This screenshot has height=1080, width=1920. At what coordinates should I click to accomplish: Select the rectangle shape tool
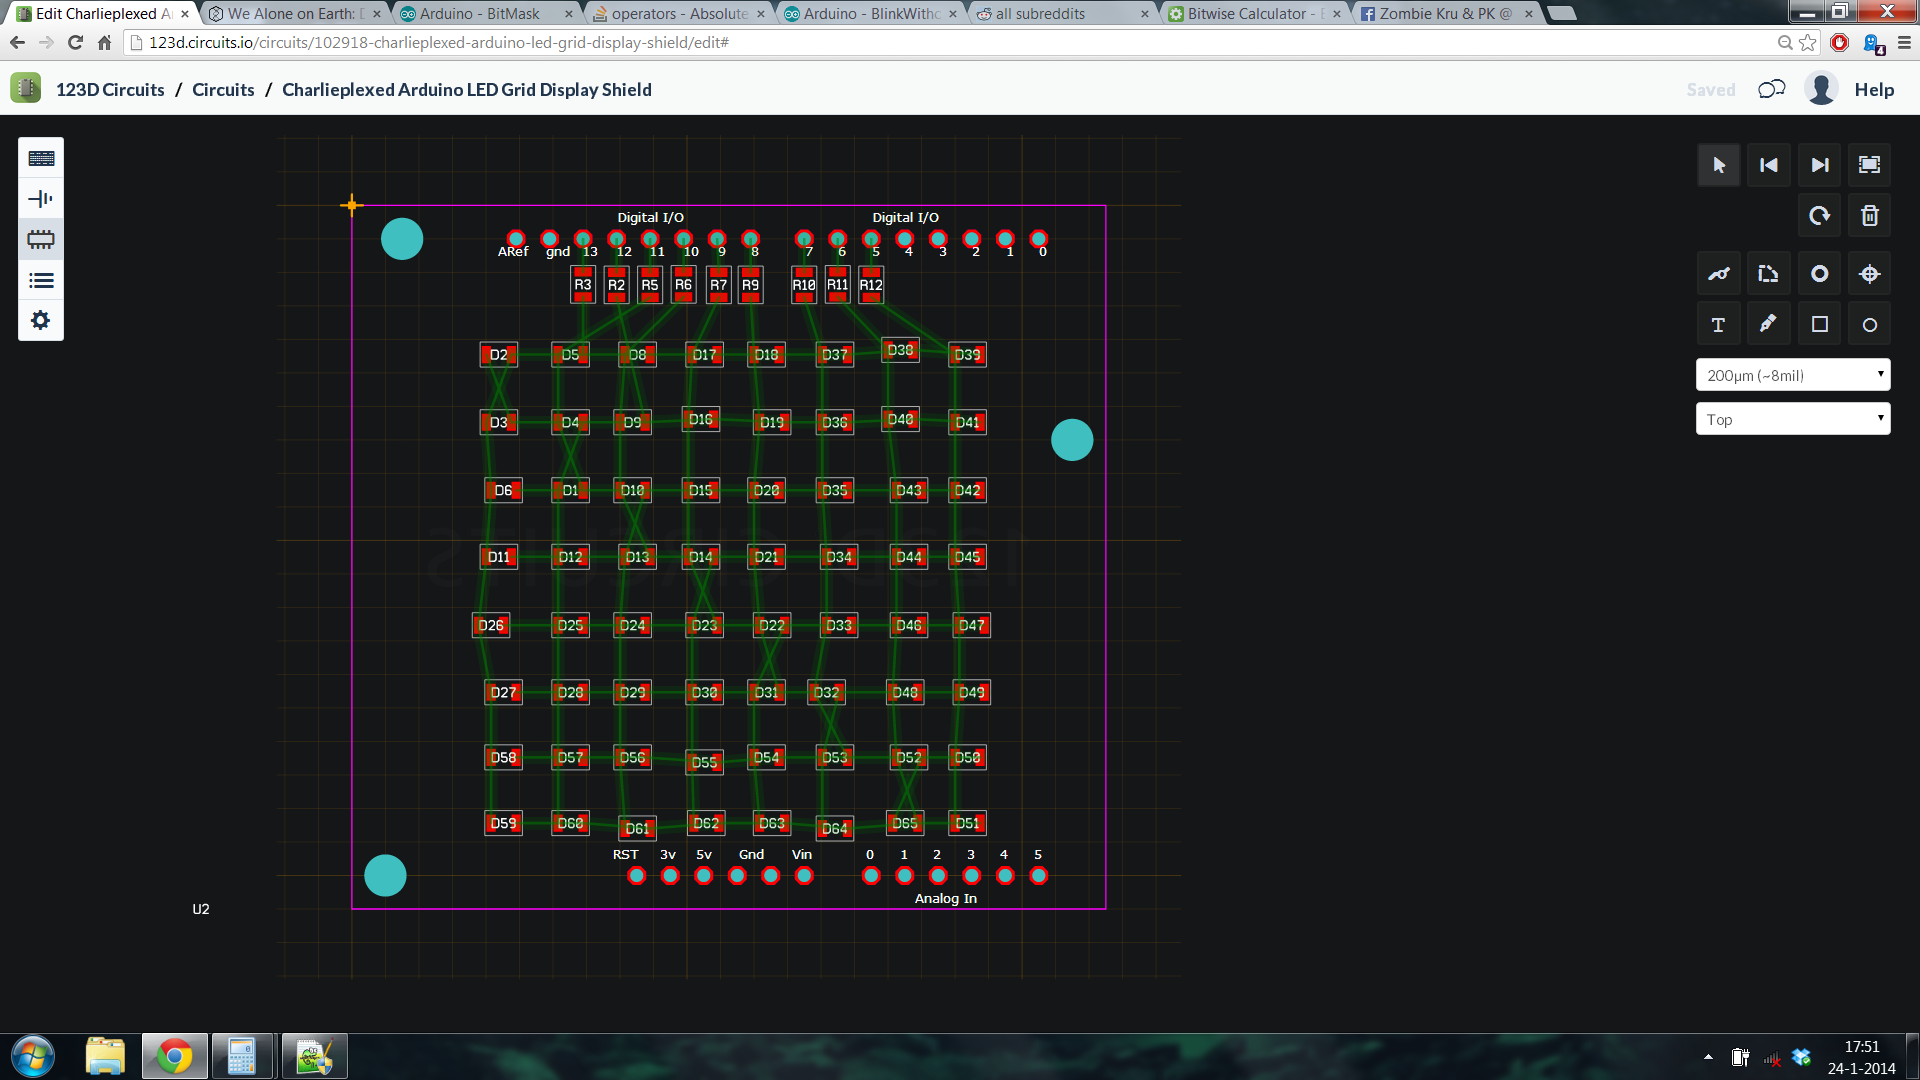pos(1819,323)
